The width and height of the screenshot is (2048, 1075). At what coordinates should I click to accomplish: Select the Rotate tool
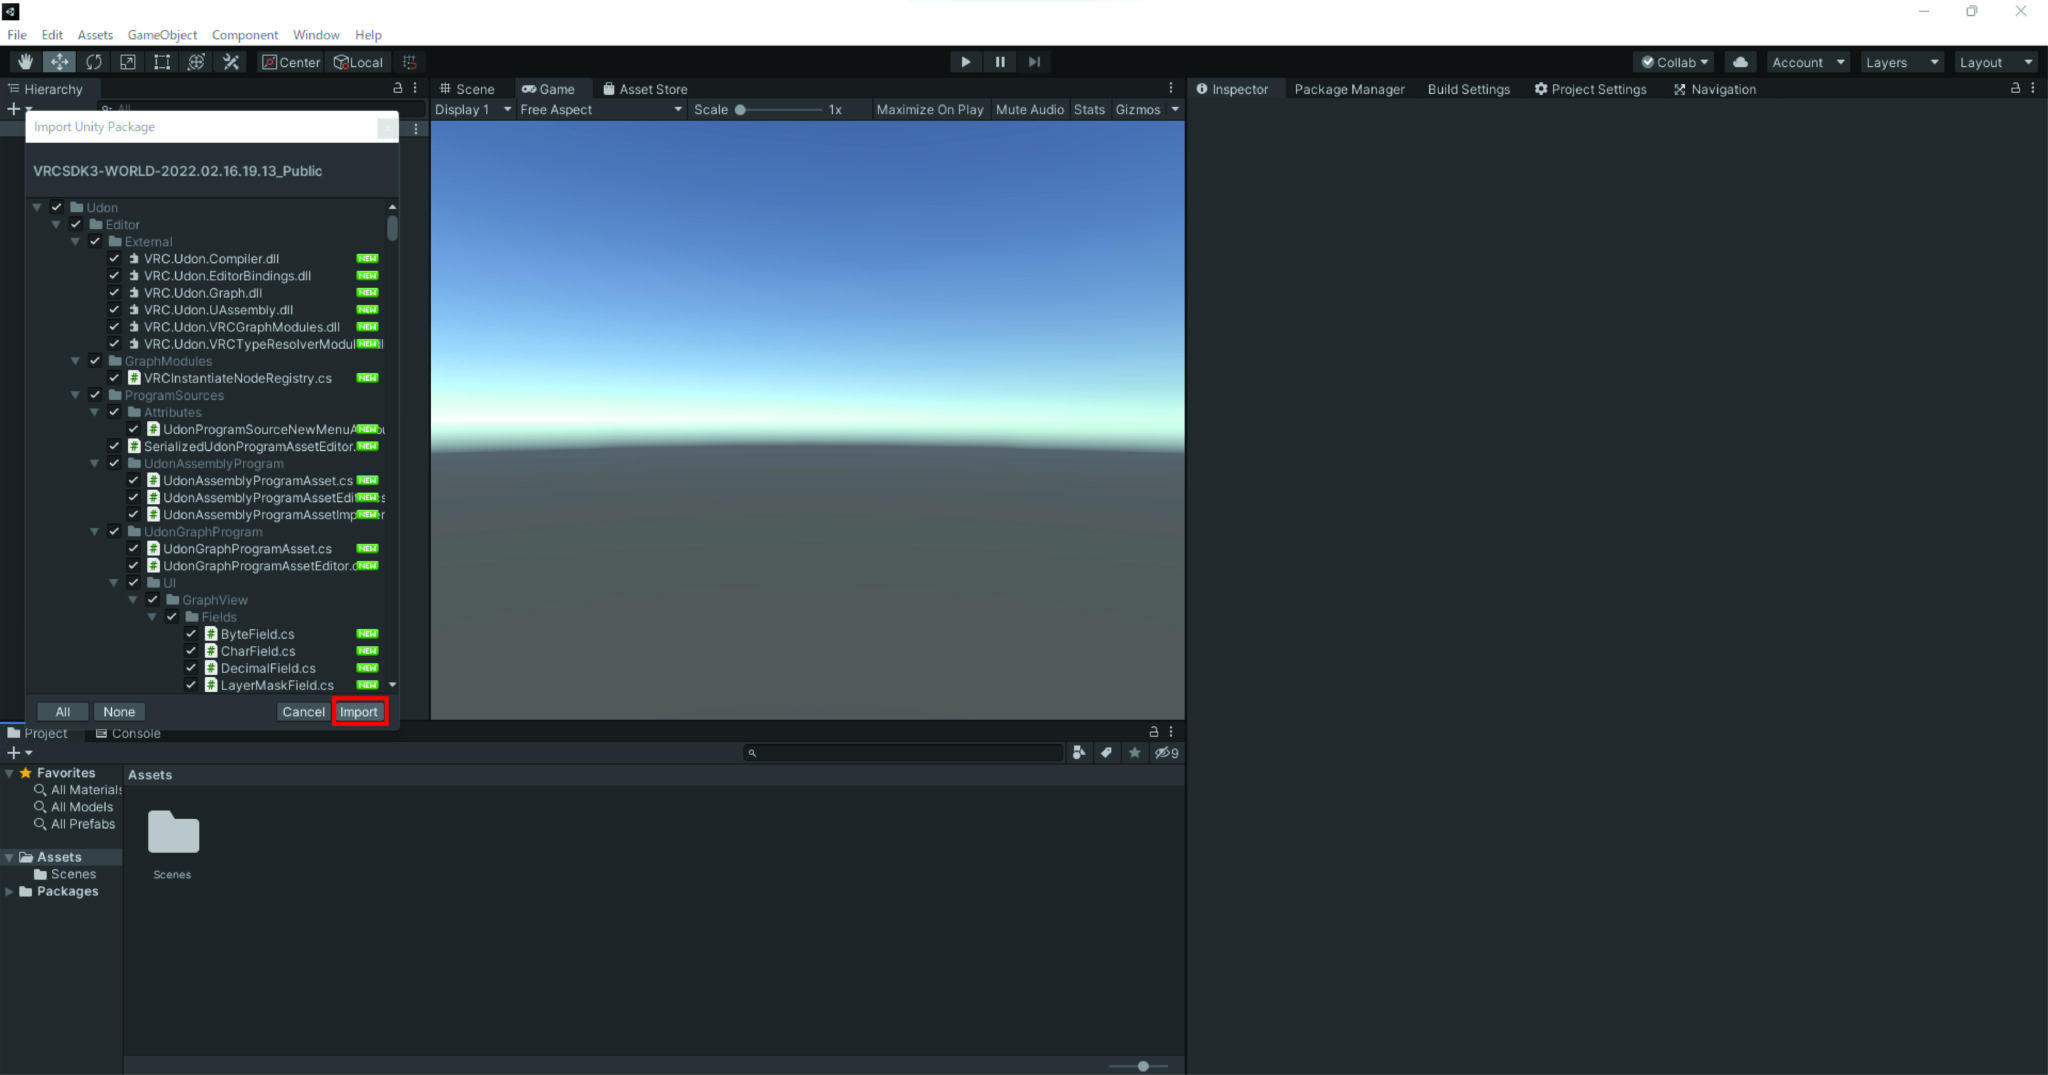pyautogui.click(x=94, y=61)
